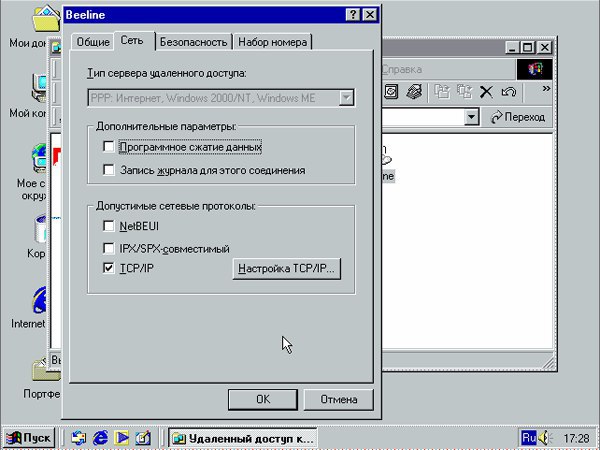Screen dimensions: 600x450
Task: Enable Программное сжатие данных checkbox
Action: (x=109, y=147)
